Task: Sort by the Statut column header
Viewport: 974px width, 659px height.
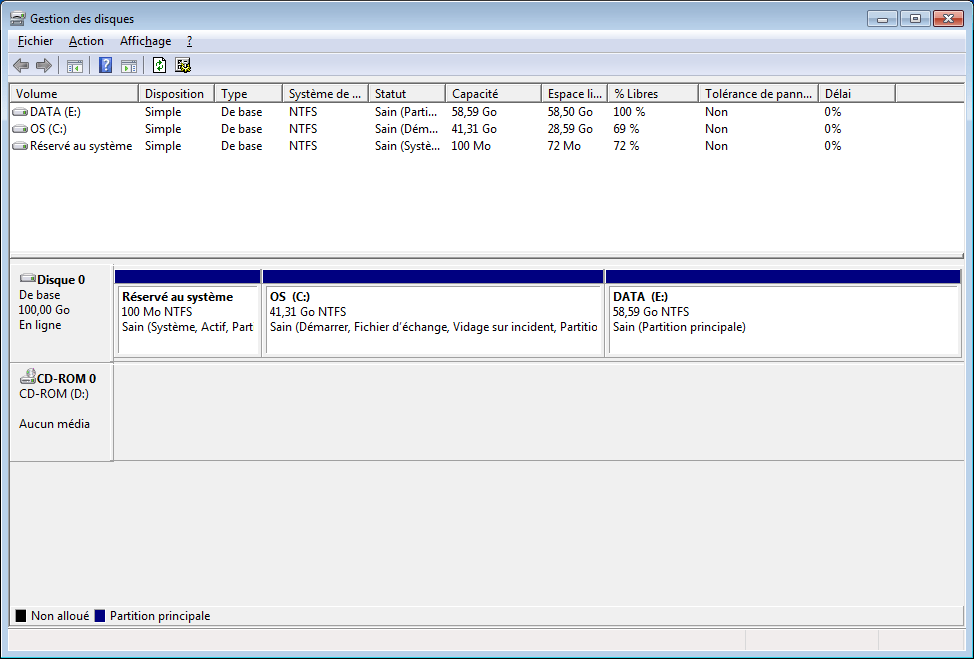Action: (x=407, y=94)
